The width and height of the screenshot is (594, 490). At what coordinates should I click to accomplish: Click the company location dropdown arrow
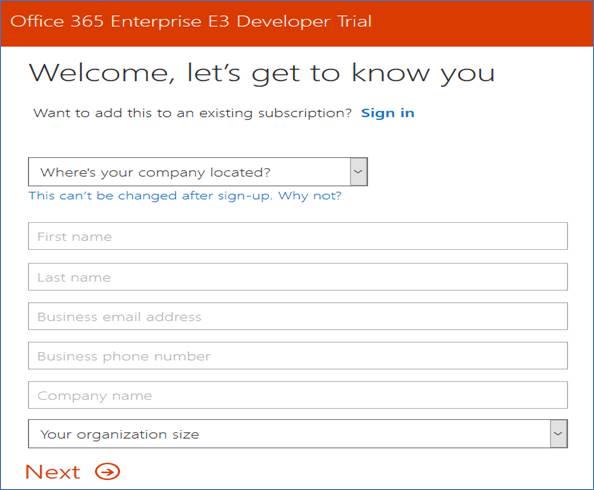click(359, 172)
